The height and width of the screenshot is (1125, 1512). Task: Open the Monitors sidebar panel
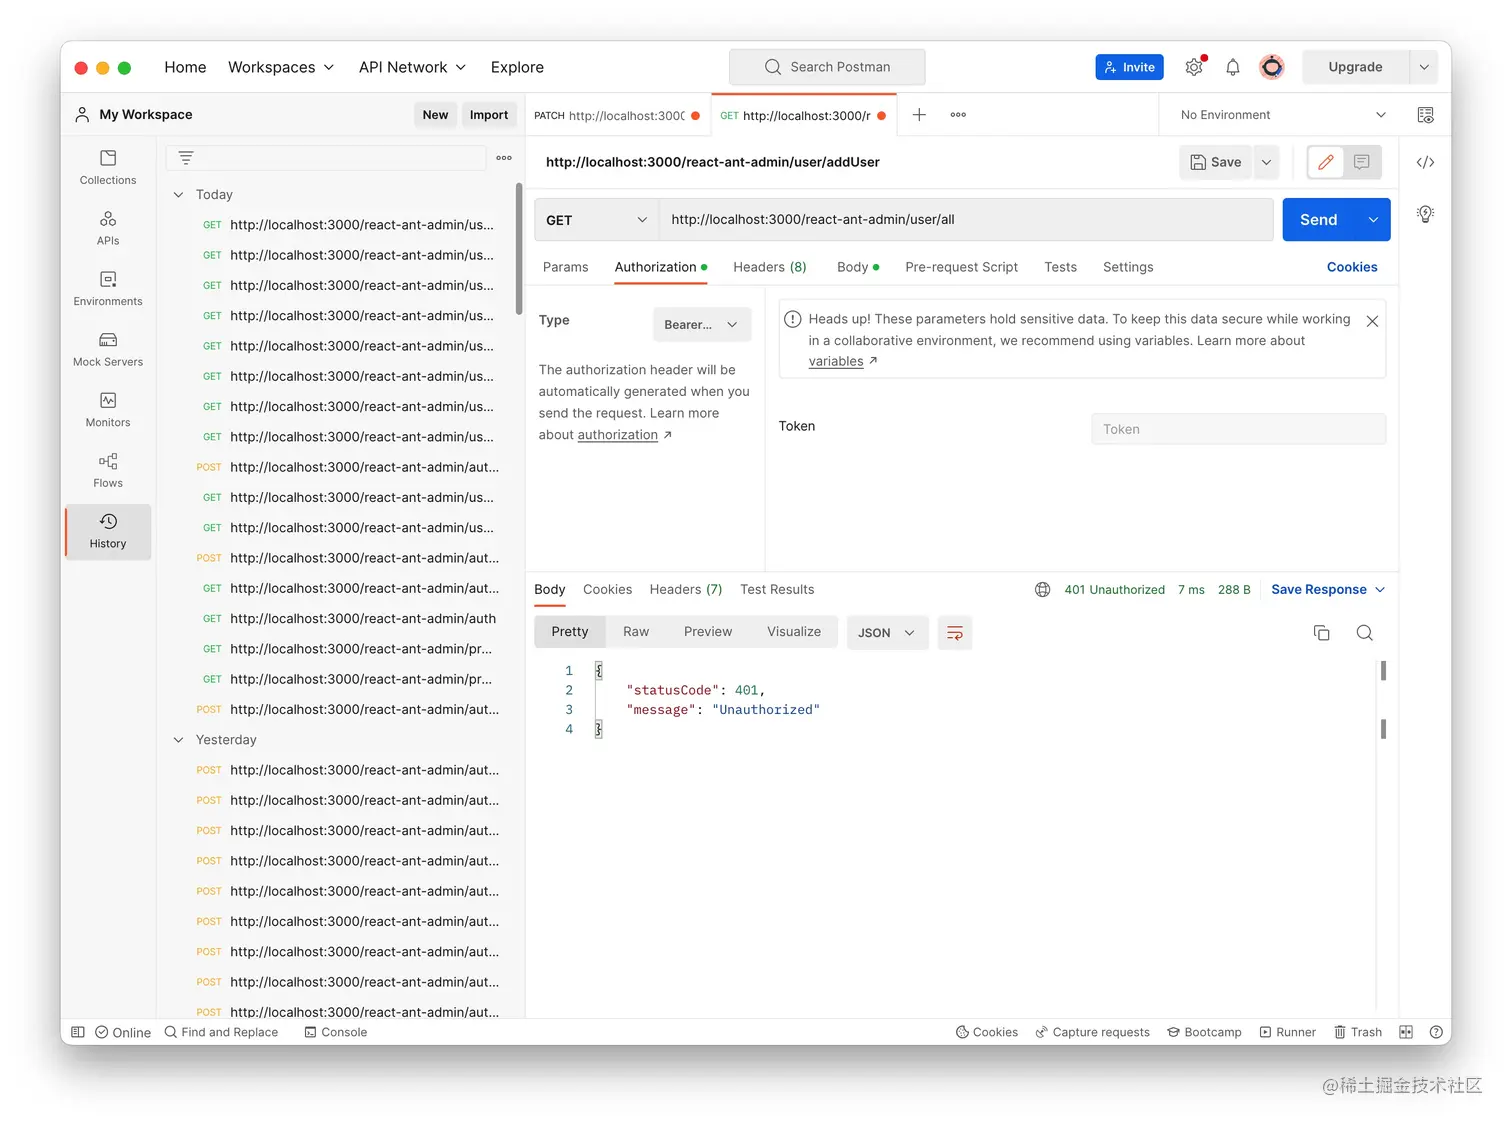(108, 409)
